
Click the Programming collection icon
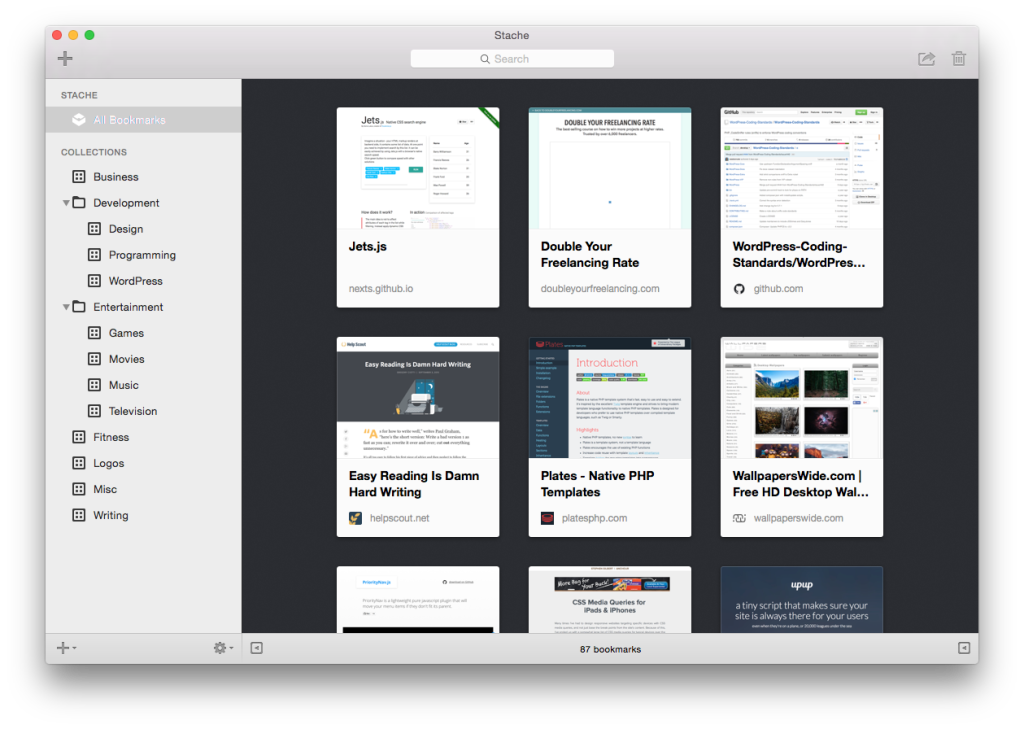point(95,255)
